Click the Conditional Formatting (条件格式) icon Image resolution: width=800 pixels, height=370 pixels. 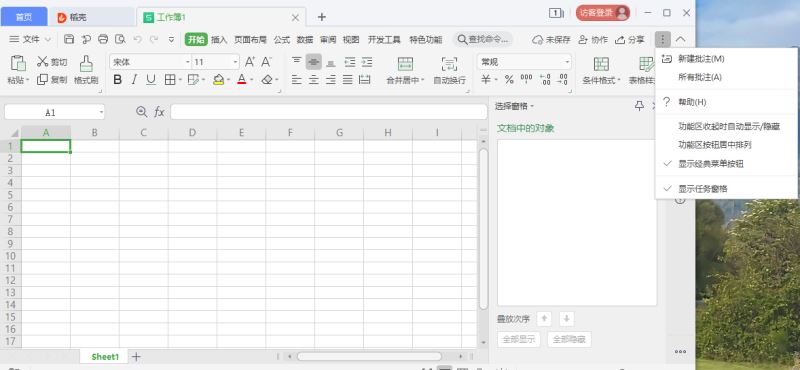[x=601, y=64]
